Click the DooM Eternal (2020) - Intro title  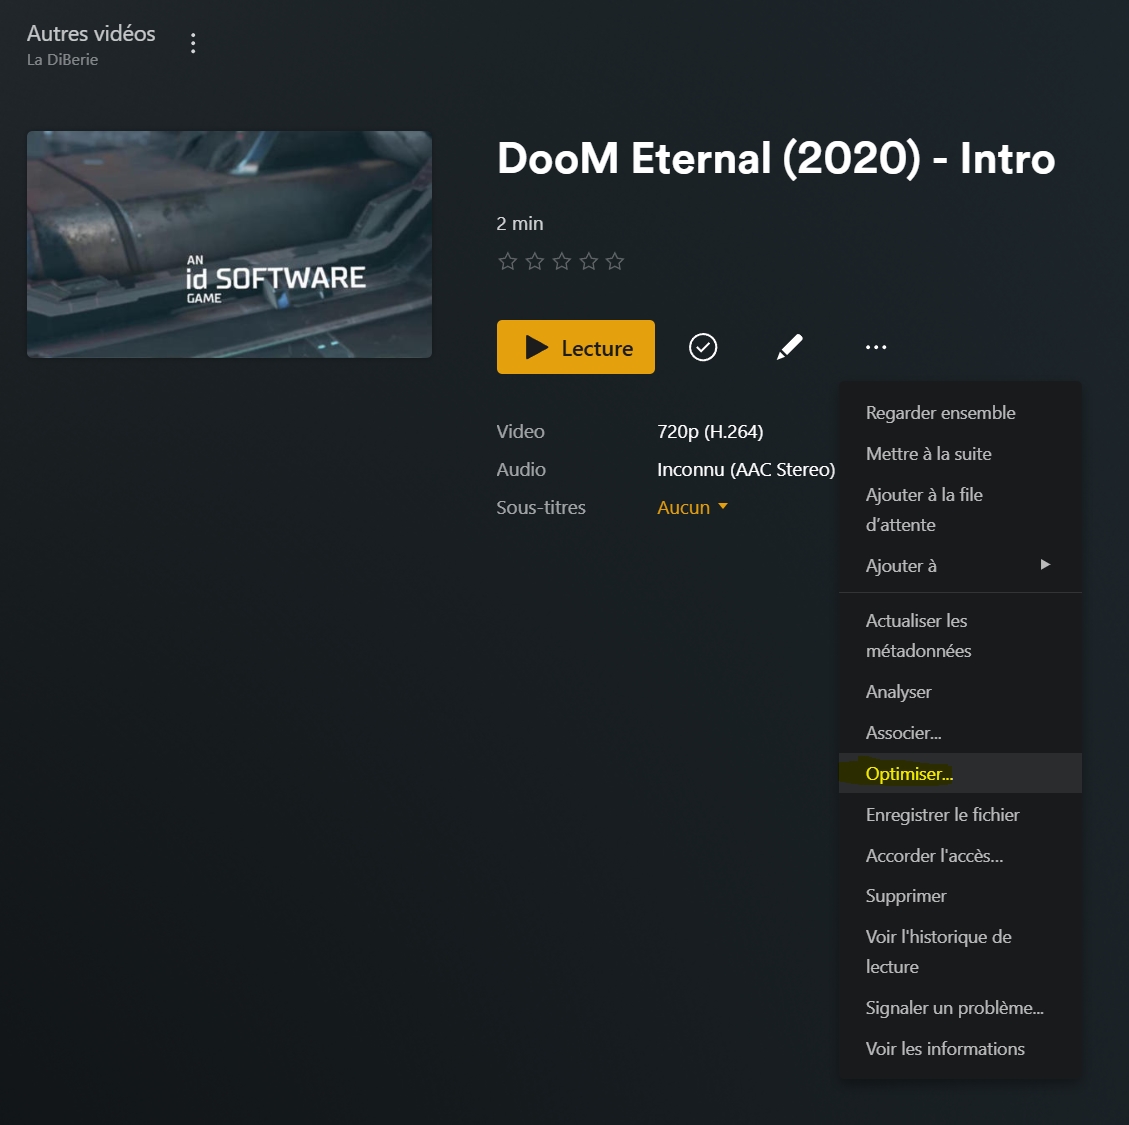[x=775, y=158]
